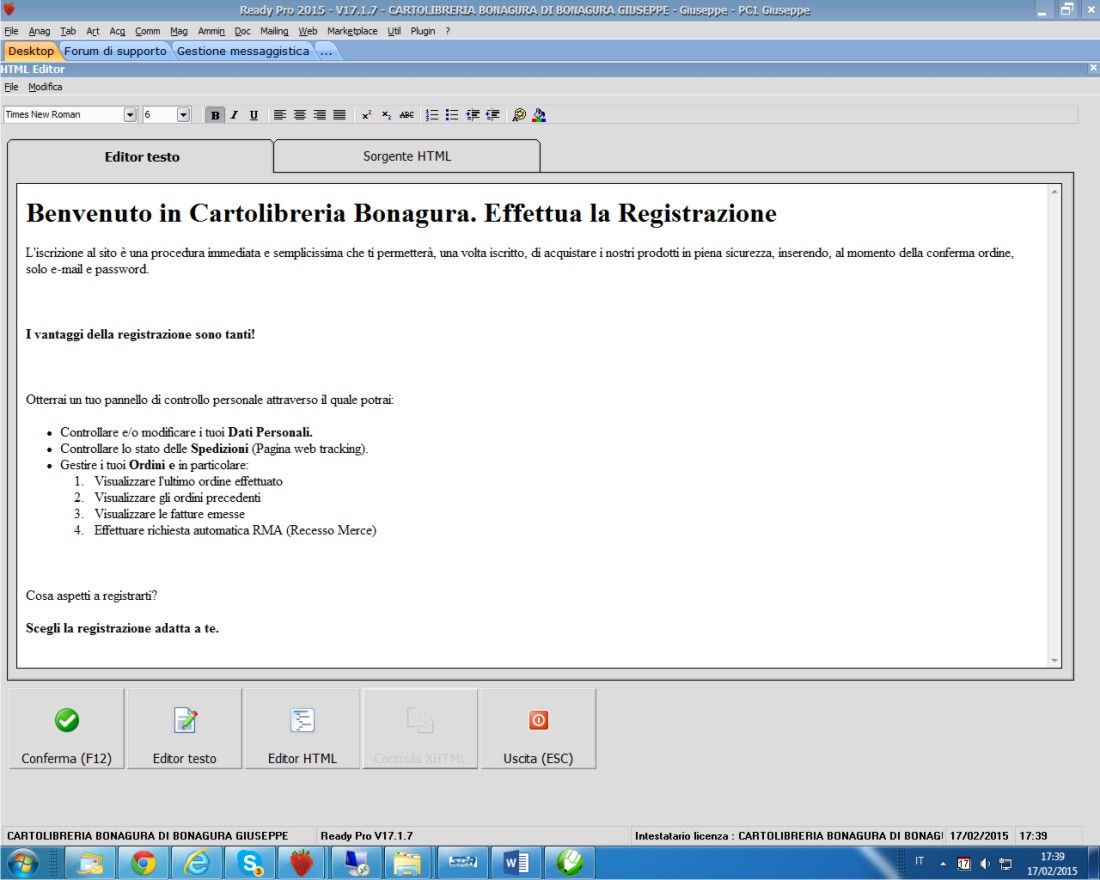Insert a bulleted list

coord(452,115)
